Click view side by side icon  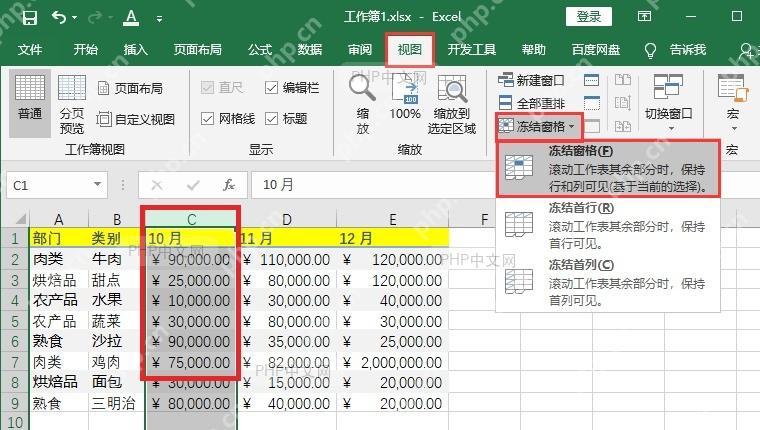tap(623, 80)
